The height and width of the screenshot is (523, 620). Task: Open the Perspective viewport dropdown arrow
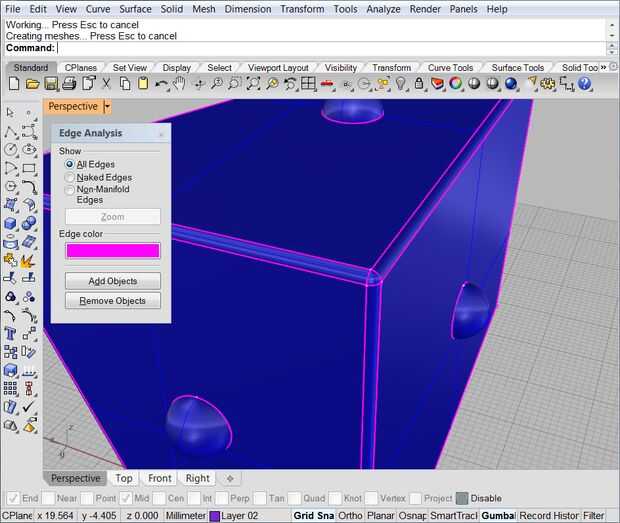tap(107, 106)
